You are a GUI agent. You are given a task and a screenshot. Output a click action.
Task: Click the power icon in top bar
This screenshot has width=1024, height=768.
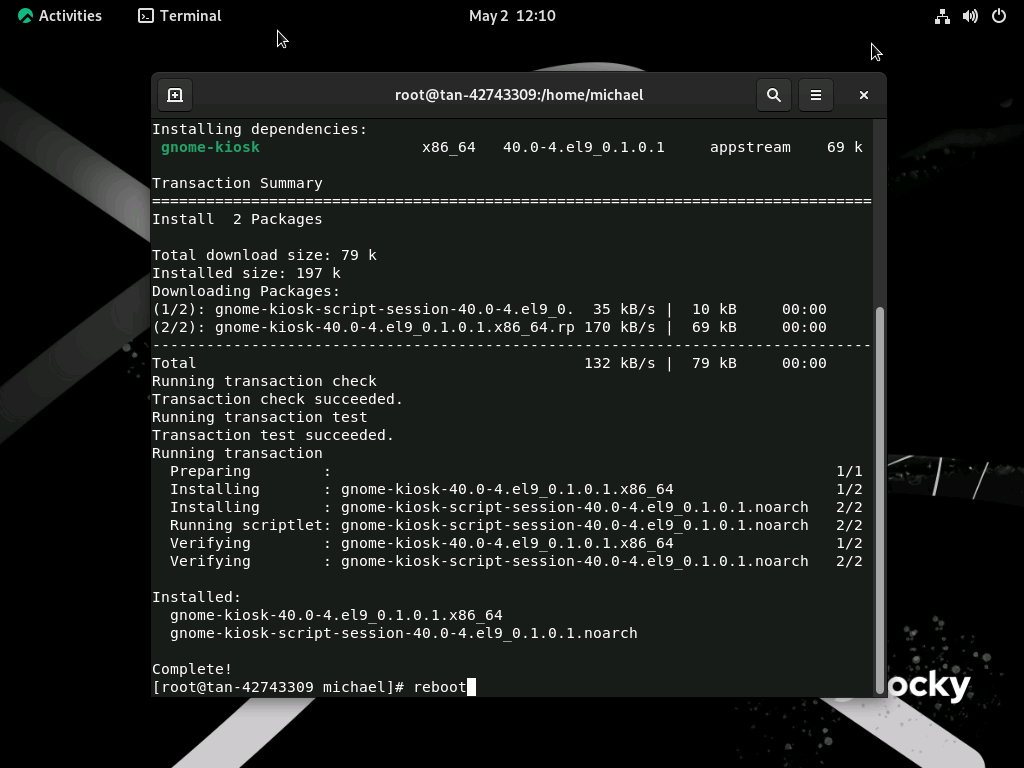(998, 16)
